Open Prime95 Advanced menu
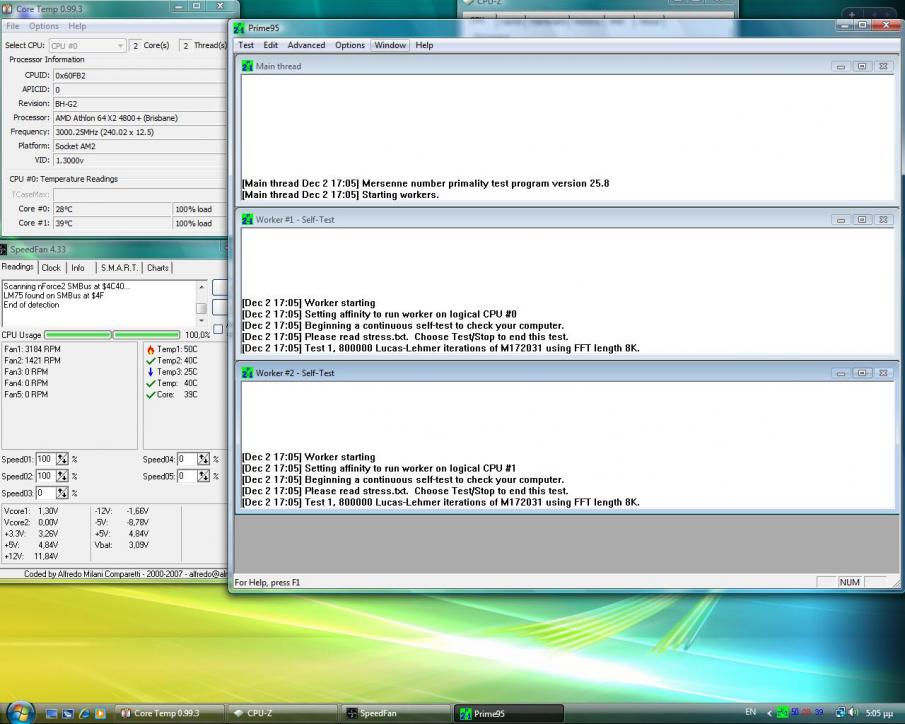The image size is (905, 724). (306, 45)
